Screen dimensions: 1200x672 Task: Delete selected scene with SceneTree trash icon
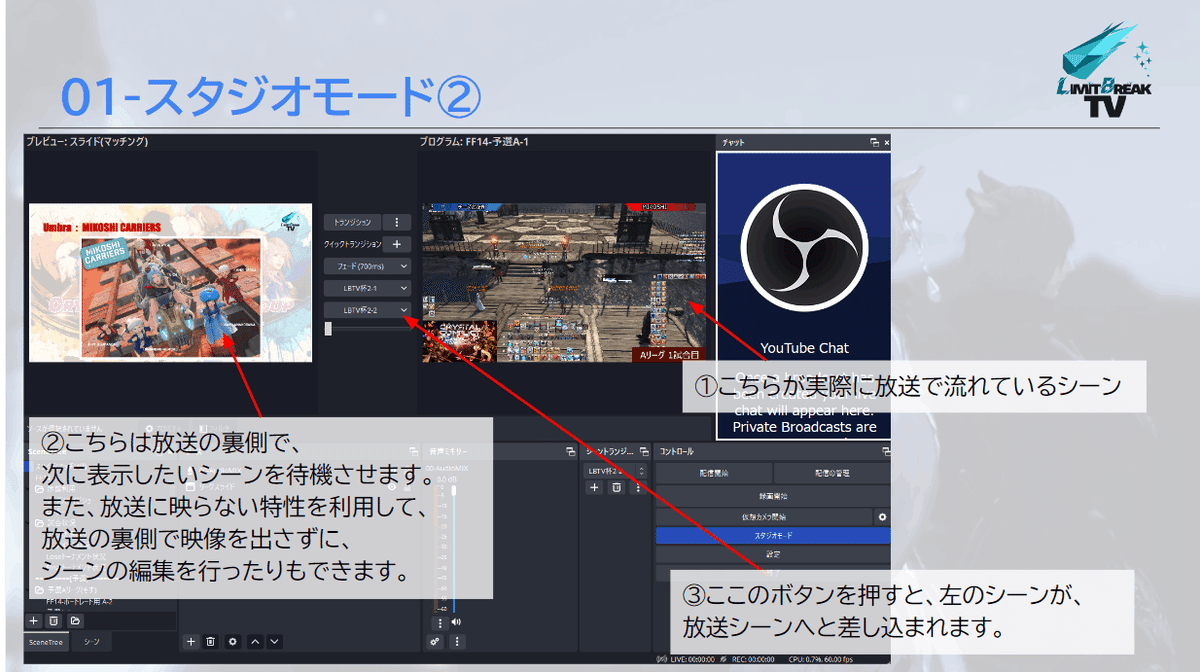pyautogui.click(x=54, y=620)
